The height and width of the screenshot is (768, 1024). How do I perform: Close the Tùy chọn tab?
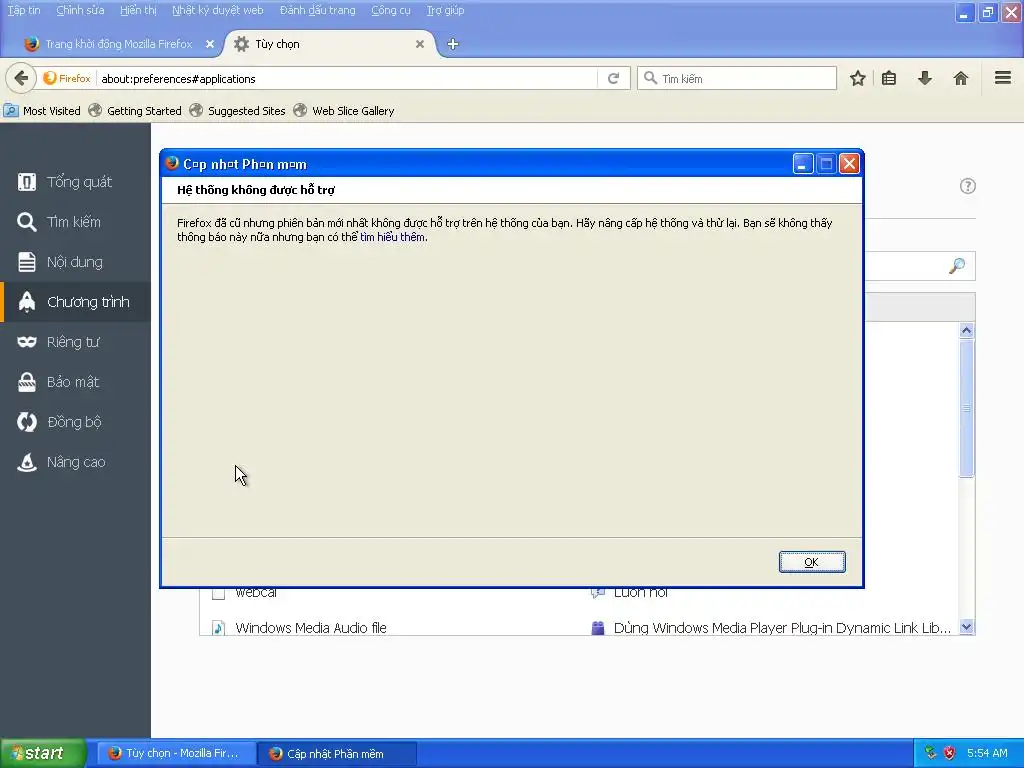pos(420,44)
